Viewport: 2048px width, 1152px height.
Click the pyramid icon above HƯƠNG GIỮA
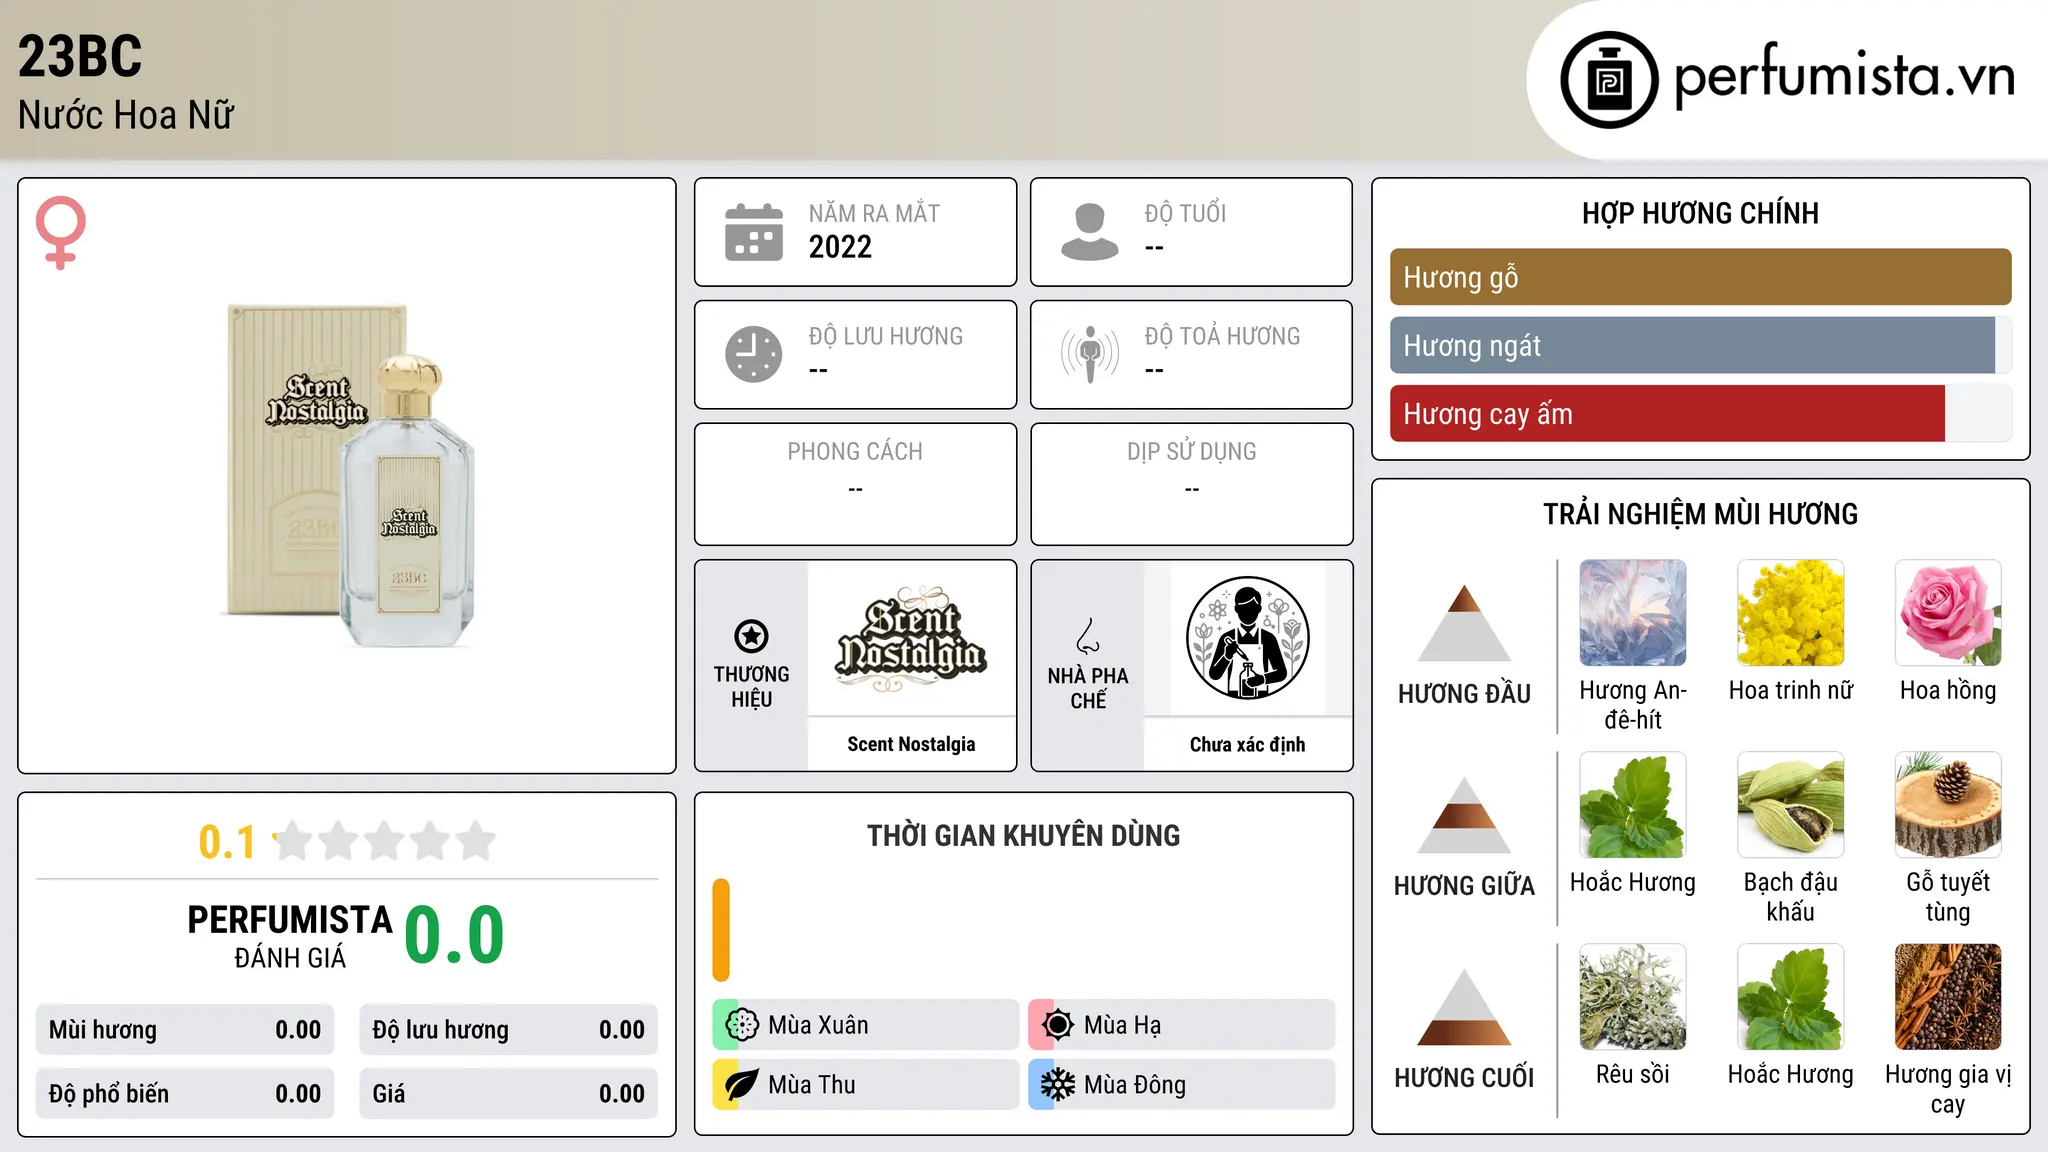[x=1464, y=815]
